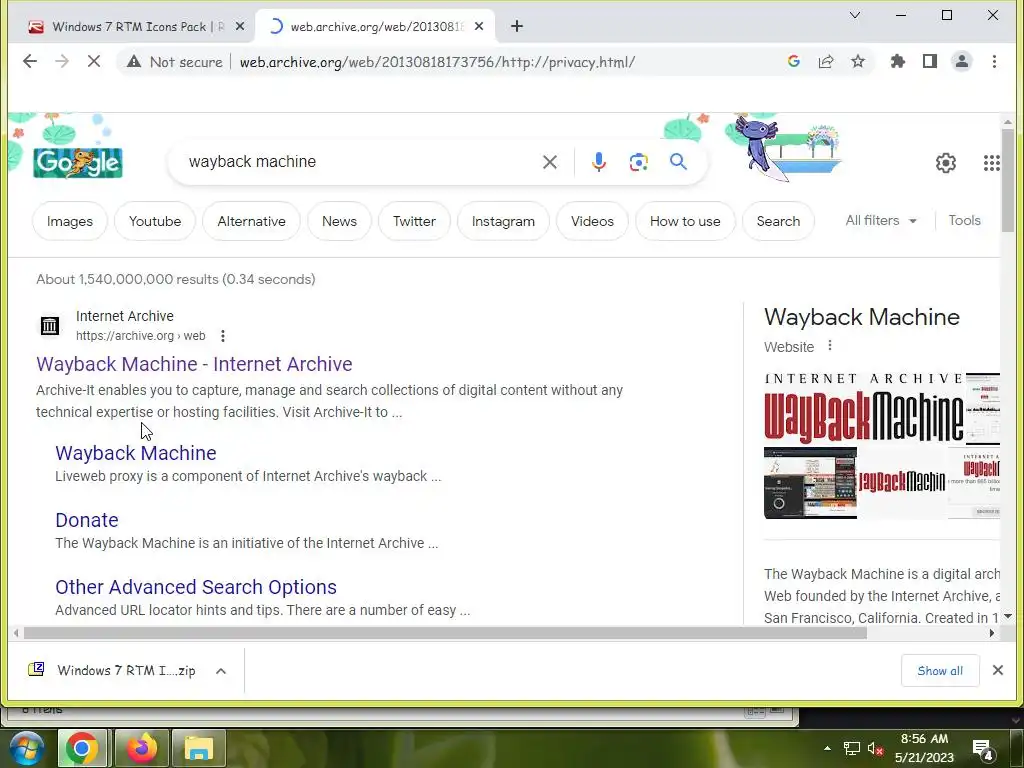
Task: Click the small Wayback Machine logo thumbnail
Action: pyautogui.click(x=901, y=482)
